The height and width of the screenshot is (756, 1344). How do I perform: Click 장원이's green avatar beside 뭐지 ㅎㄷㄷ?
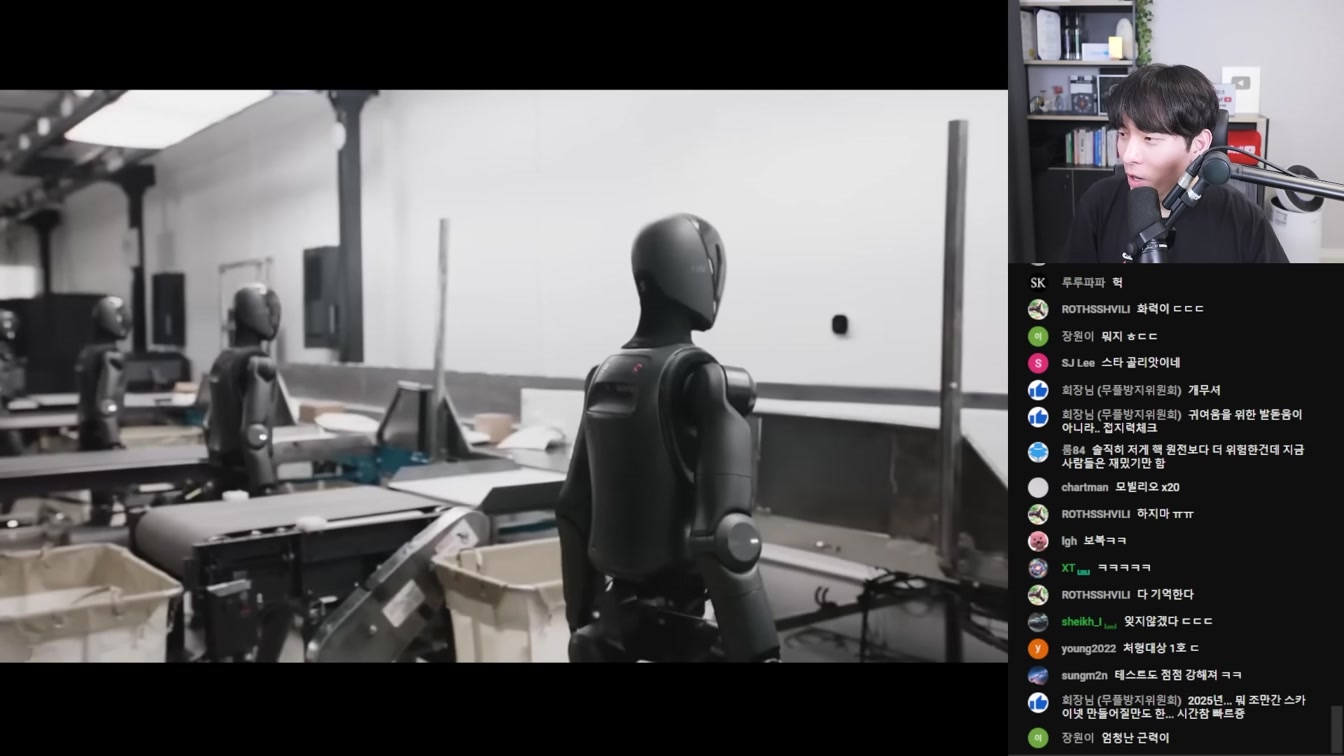coord(1038,336)
